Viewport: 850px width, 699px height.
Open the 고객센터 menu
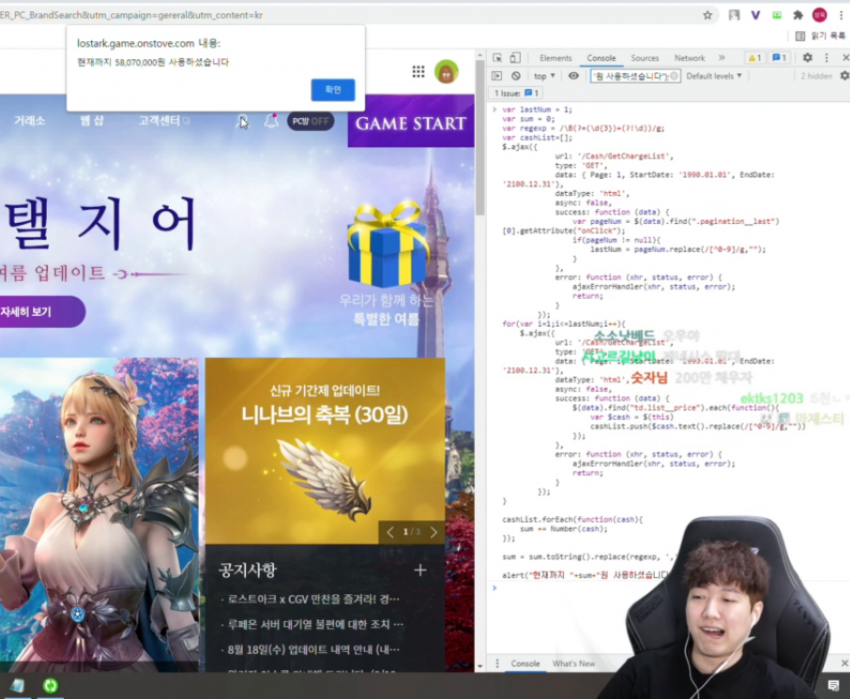(164, 120)
